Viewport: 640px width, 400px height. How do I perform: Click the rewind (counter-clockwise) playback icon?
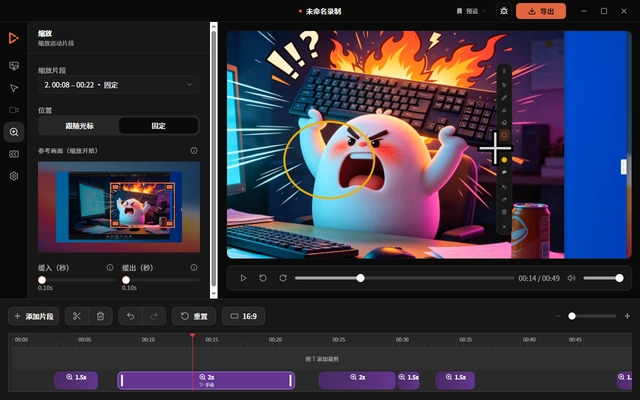point(263,278)
